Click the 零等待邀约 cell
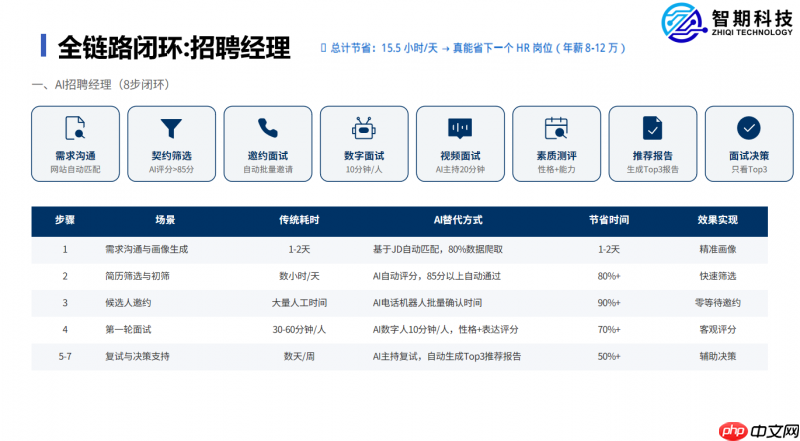The width and height of the screenshot is (800, 441). [718, 303]
